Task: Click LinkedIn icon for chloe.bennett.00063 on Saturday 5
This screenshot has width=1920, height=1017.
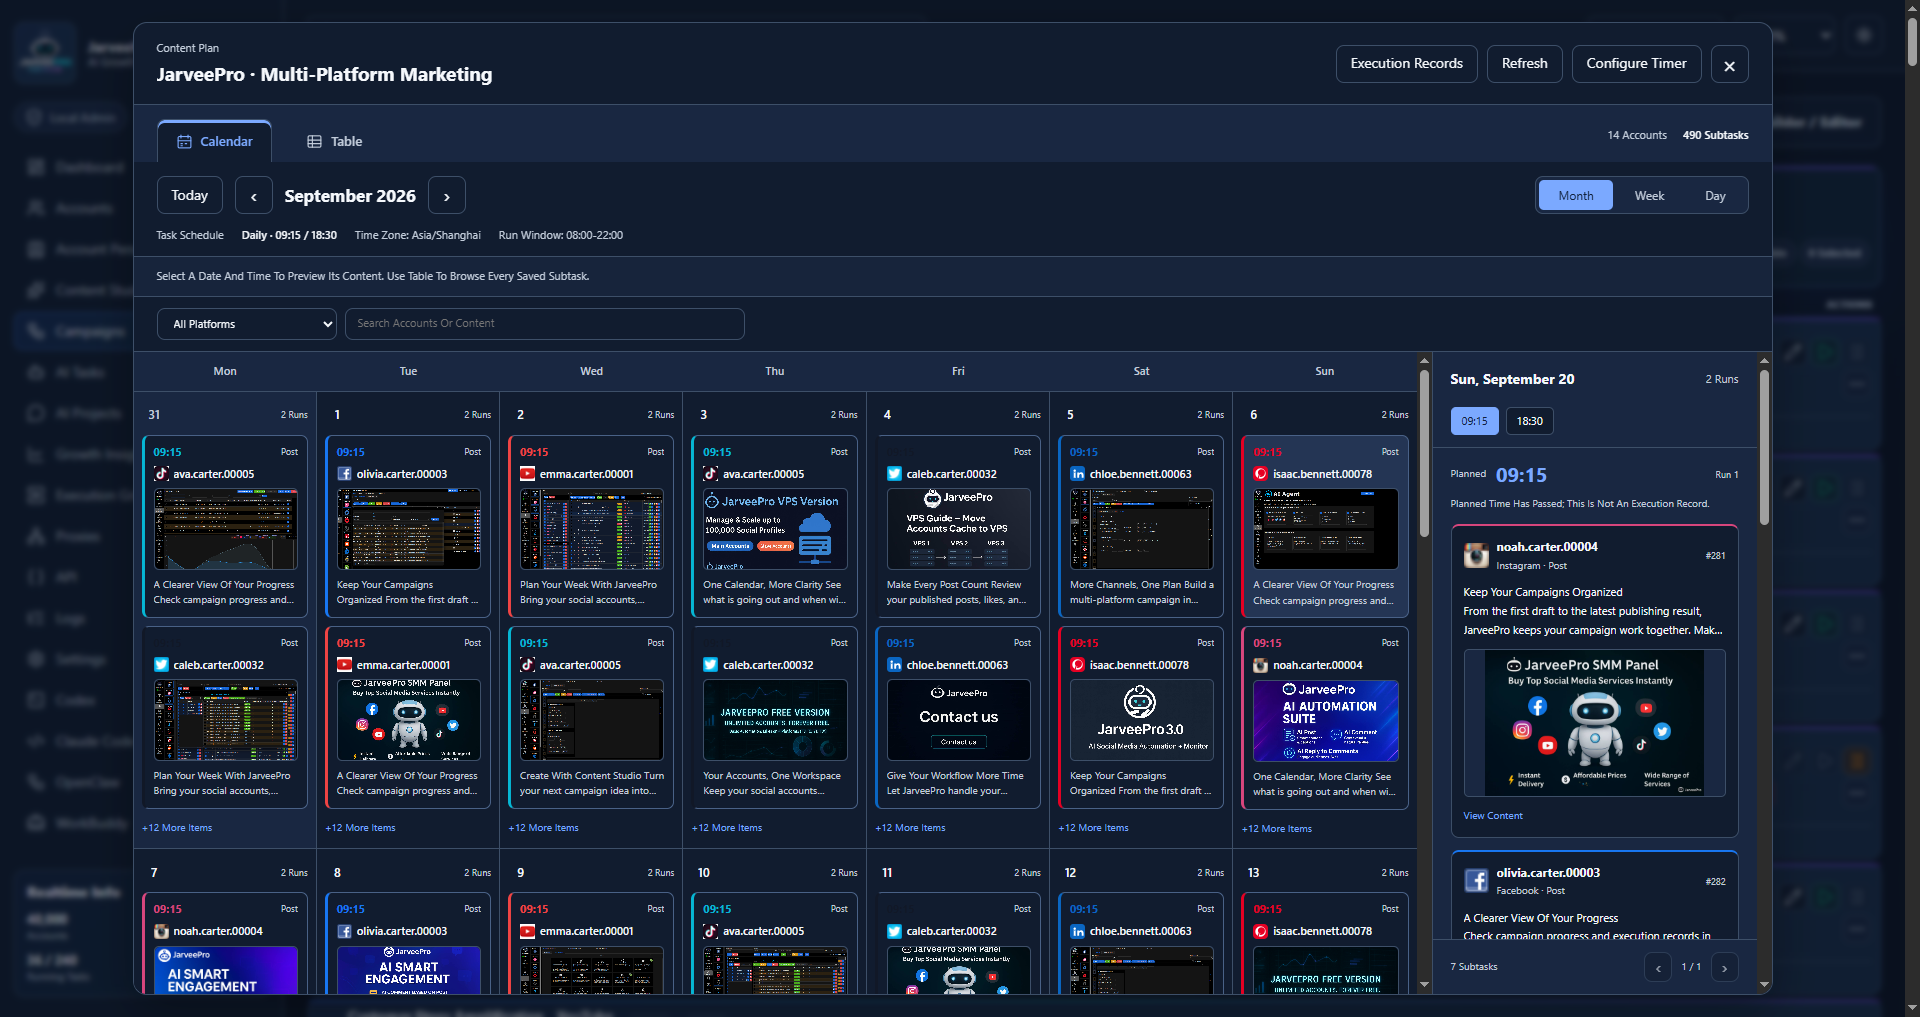Action: pyautogui.click(x=1077, y=474)
